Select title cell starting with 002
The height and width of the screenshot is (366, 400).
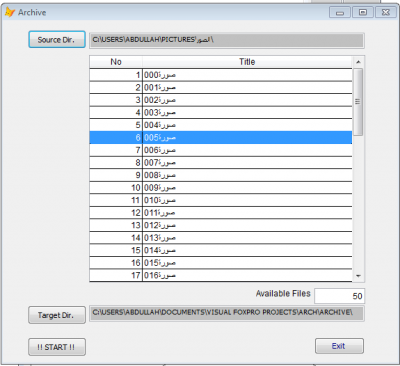pos(247,100)
